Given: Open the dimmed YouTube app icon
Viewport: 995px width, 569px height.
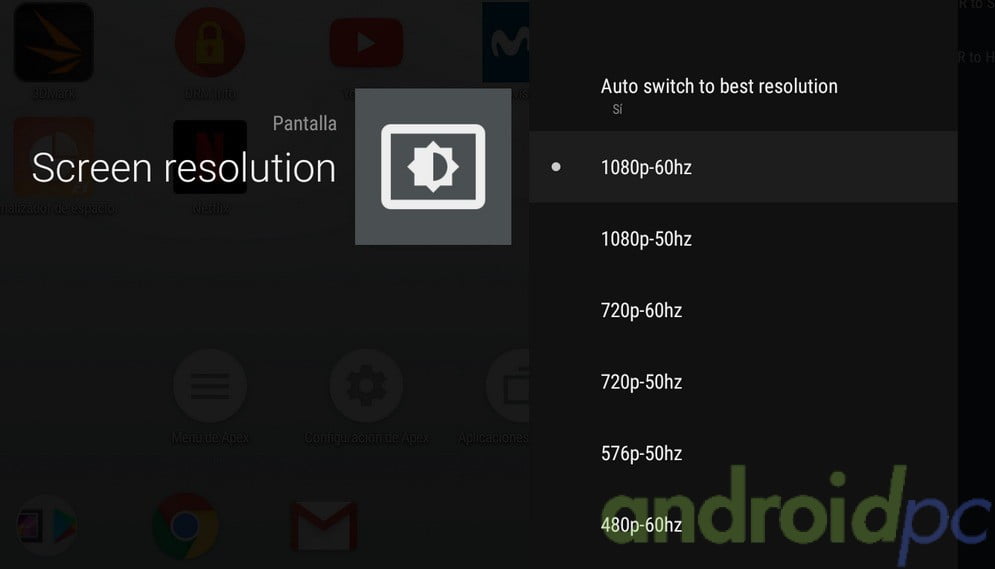Looking at the screenshot, I should coord(366,43).
